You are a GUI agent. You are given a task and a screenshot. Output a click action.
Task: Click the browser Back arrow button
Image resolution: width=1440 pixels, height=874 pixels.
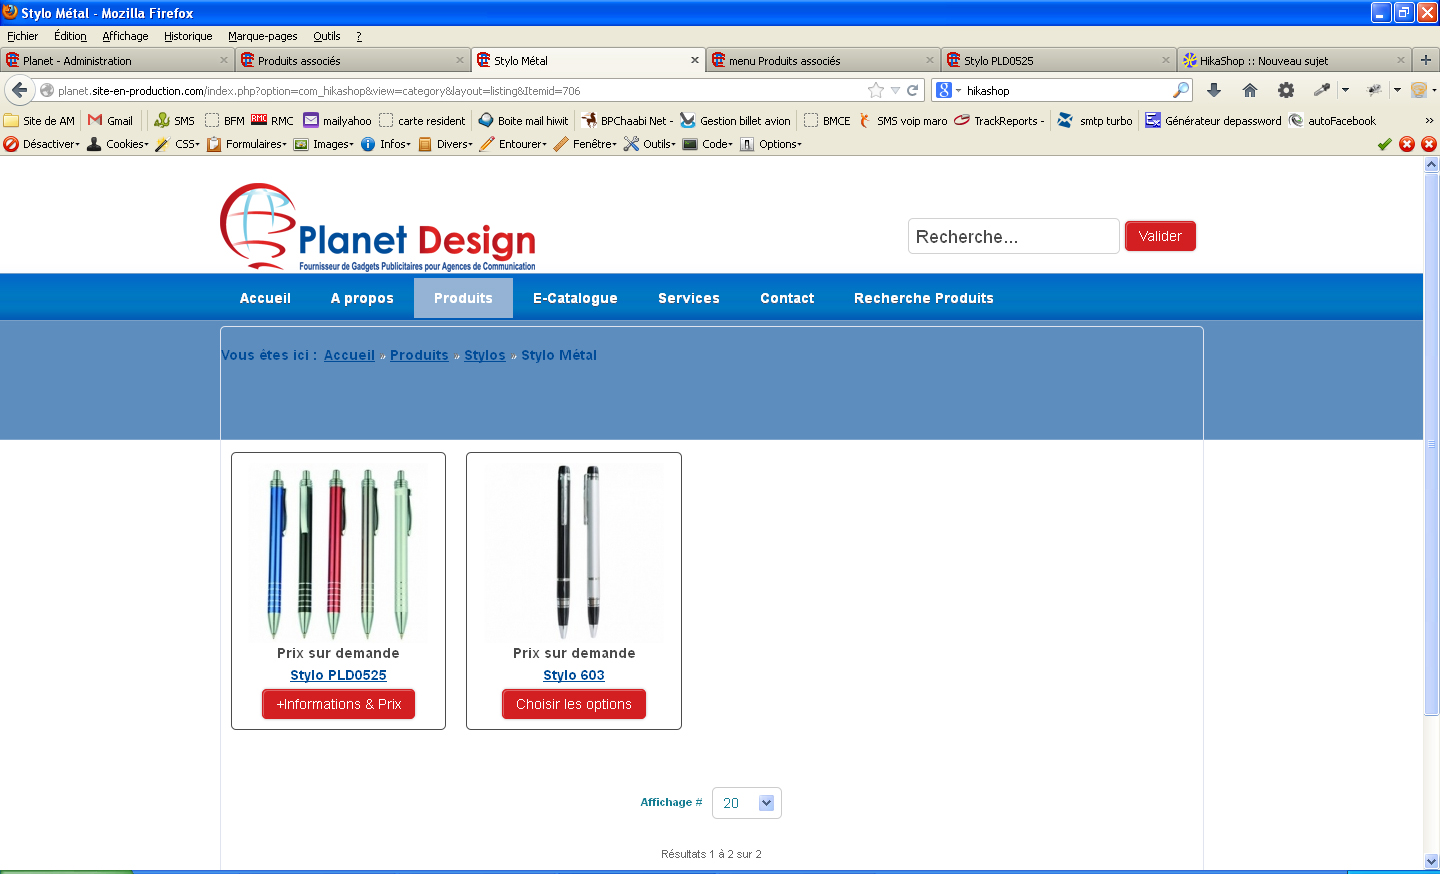[19, 90]
